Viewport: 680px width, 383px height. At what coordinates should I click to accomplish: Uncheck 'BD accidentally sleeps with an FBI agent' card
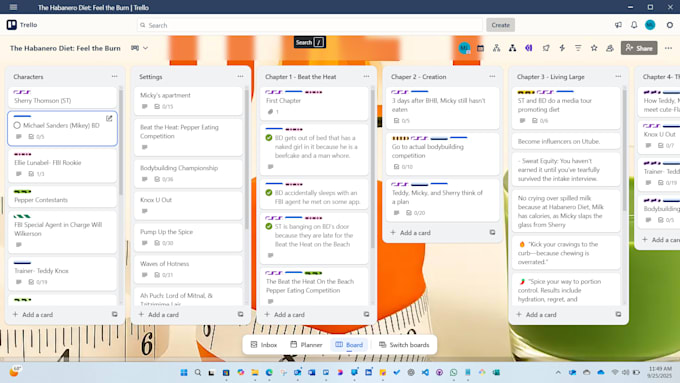pyautogui.click(x=269, y=193)
